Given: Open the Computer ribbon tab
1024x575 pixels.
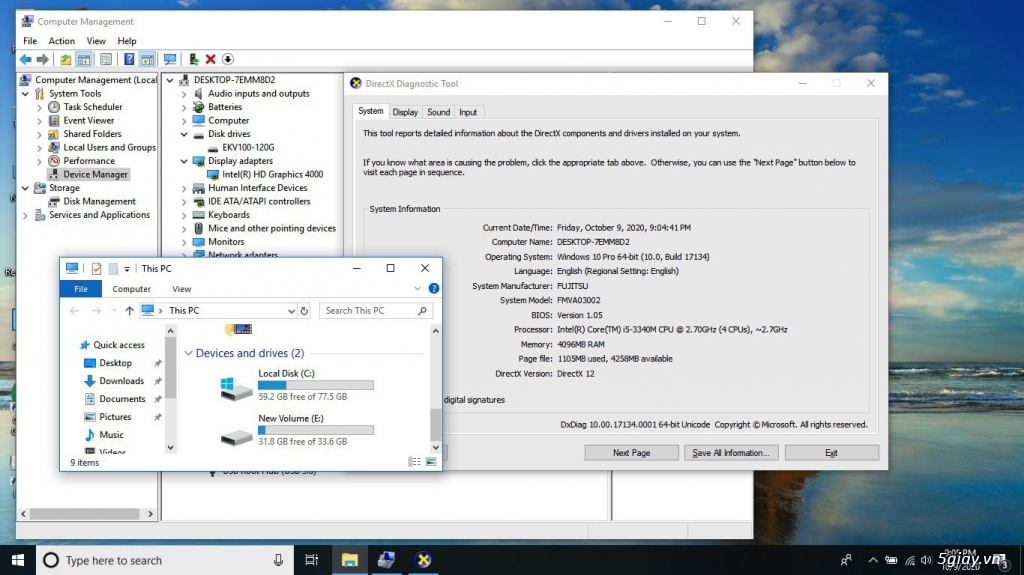Looking at the screenshot, I should [131, 289].
